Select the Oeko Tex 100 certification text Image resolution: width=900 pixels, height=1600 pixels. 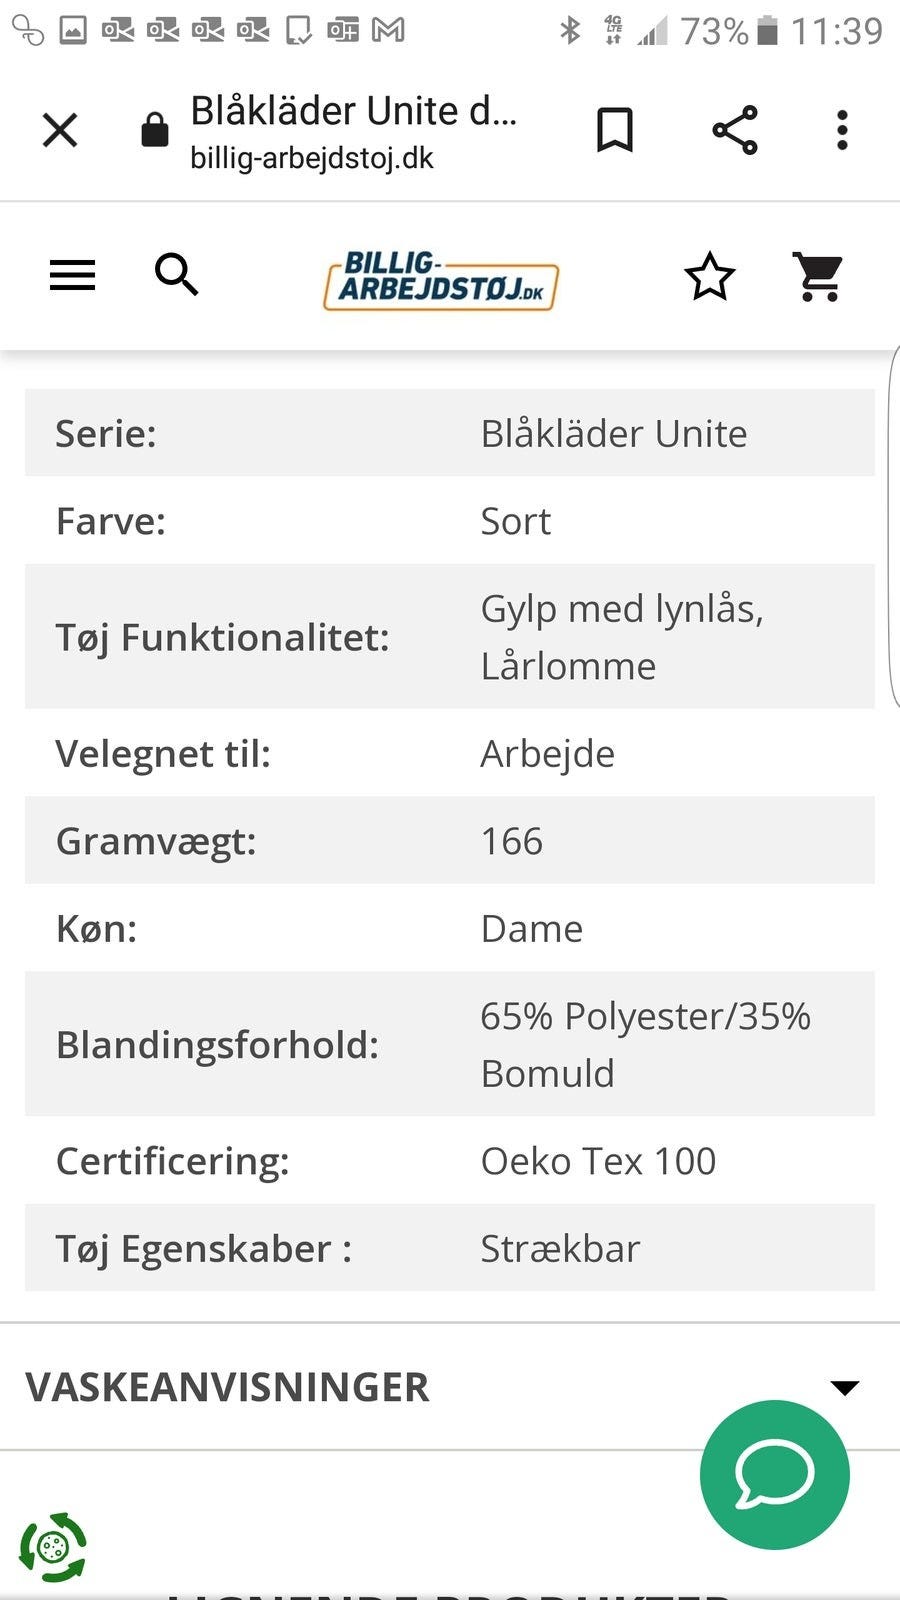(x=598, y=1161)
